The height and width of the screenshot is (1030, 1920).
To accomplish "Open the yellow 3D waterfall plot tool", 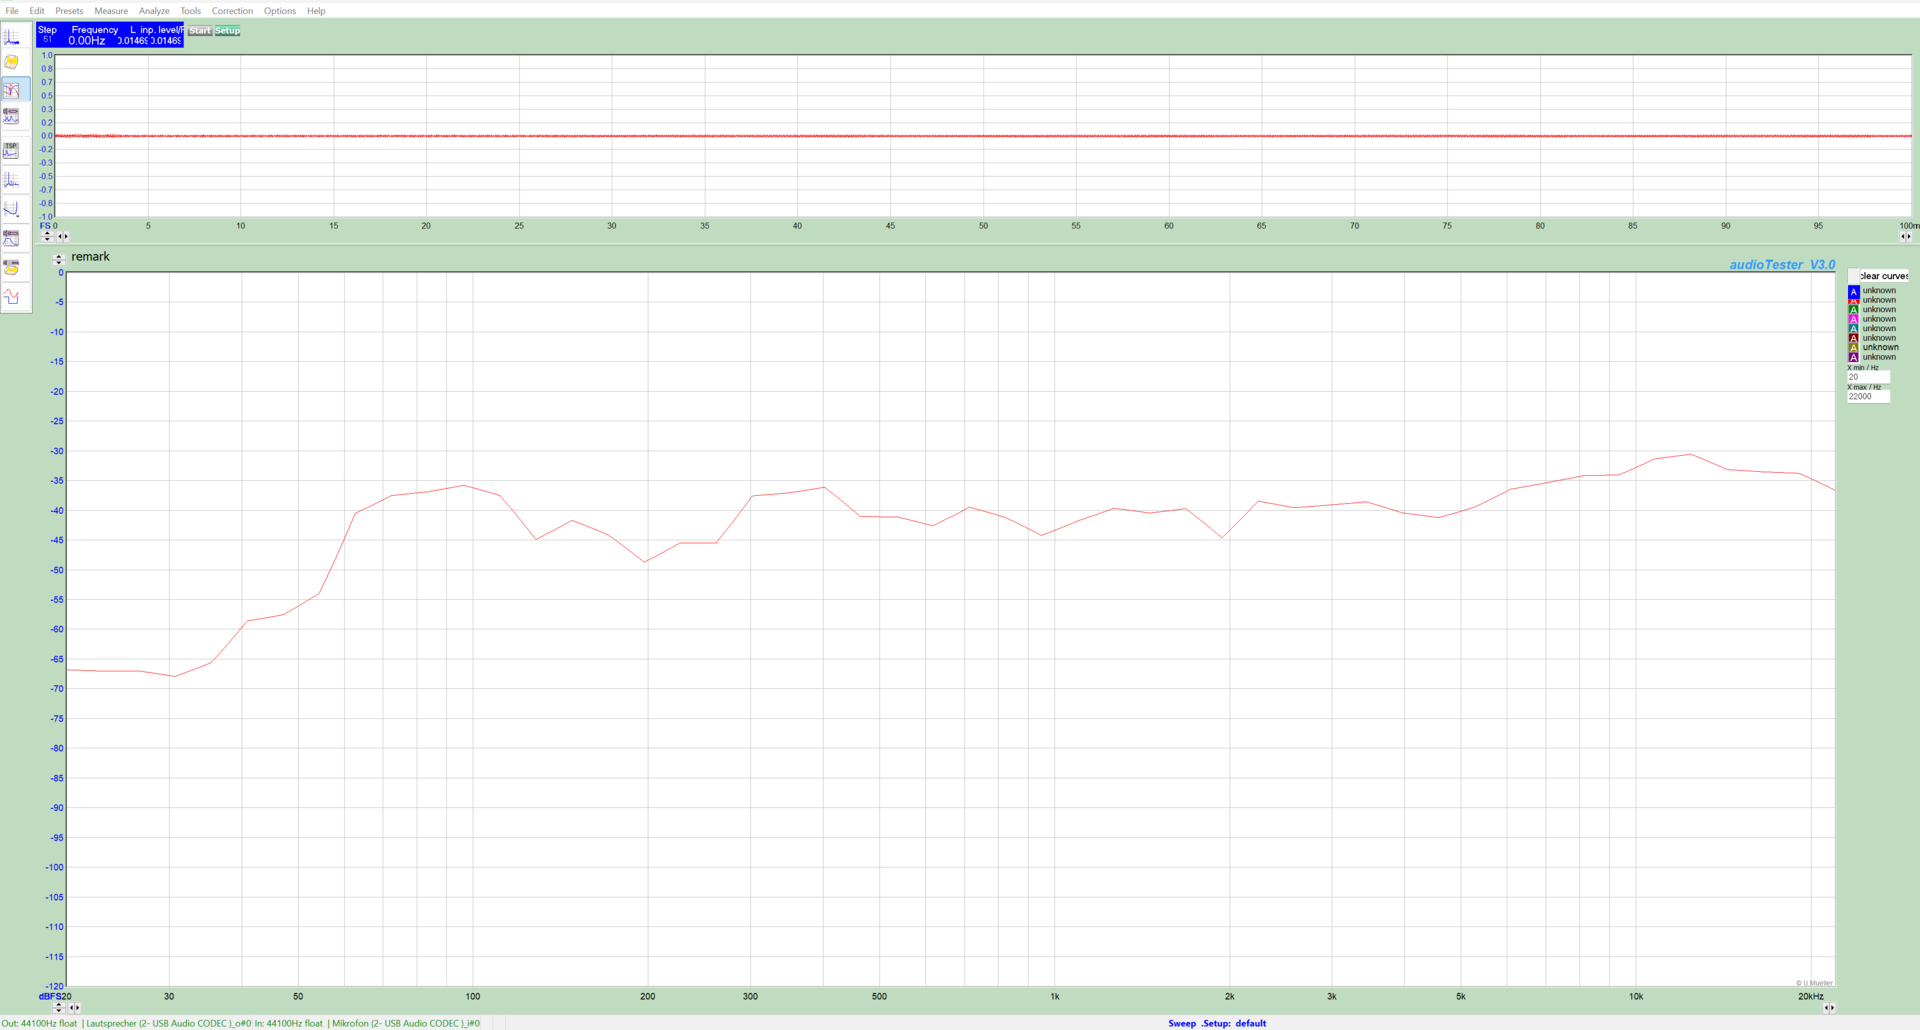I will [12, 62].
